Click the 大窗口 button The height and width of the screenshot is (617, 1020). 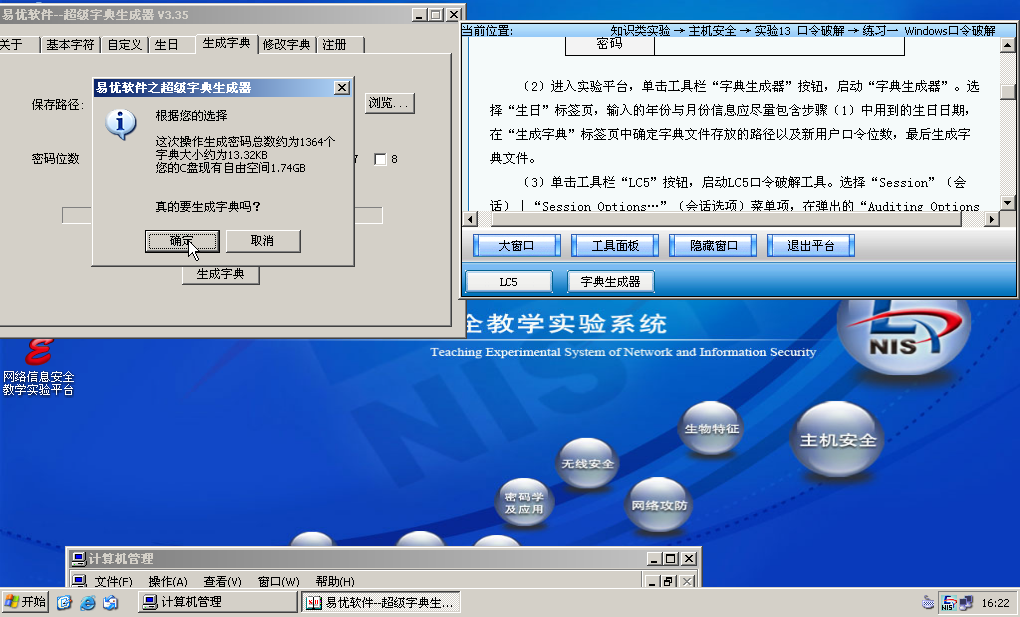517,245
